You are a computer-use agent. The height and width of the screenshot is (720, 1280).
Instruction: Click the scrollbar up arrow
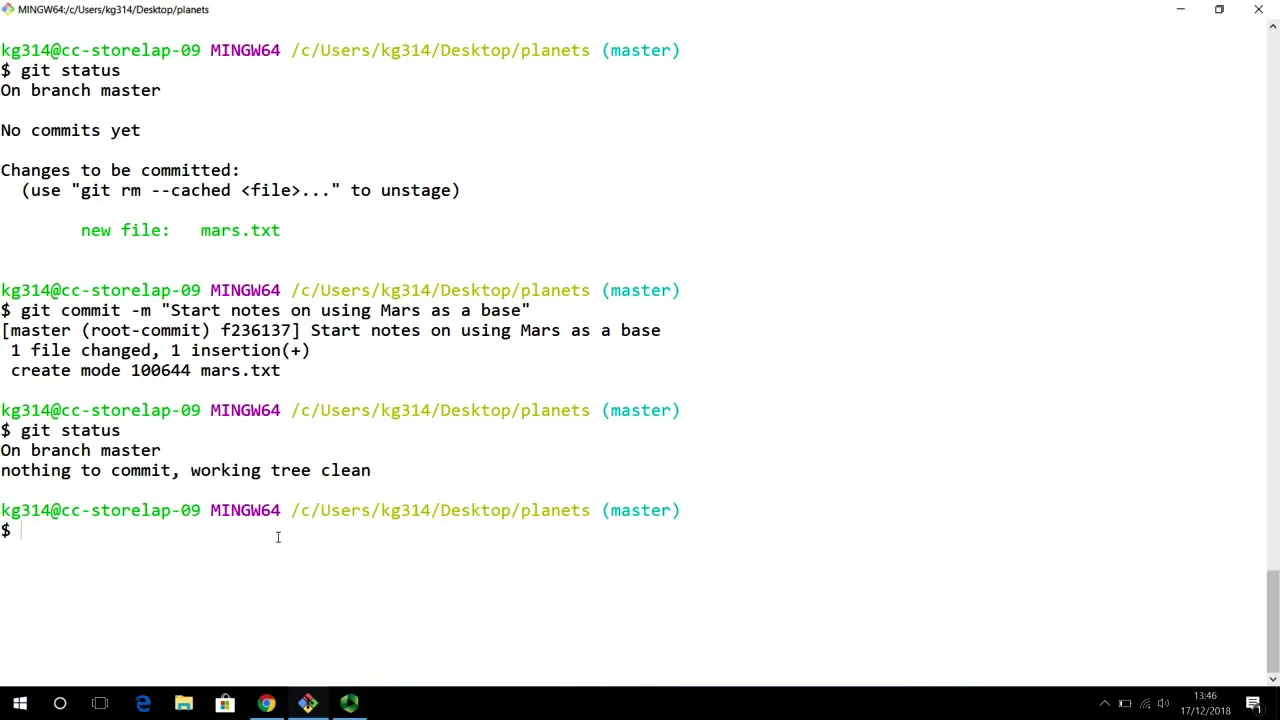coord(1272,27)
